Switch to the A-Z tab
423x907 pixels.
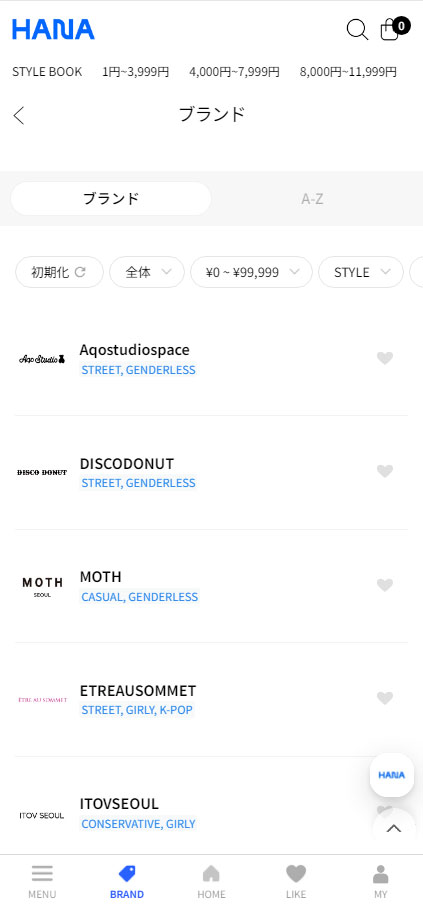(312, 198)
